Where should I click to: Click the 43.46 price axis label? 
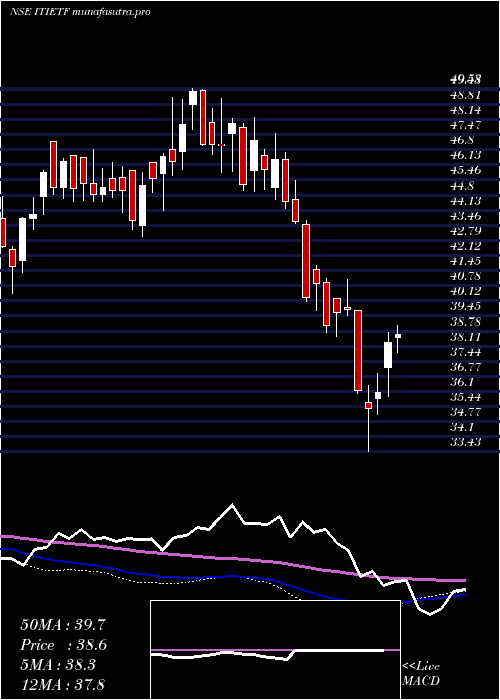click(466, 216)
